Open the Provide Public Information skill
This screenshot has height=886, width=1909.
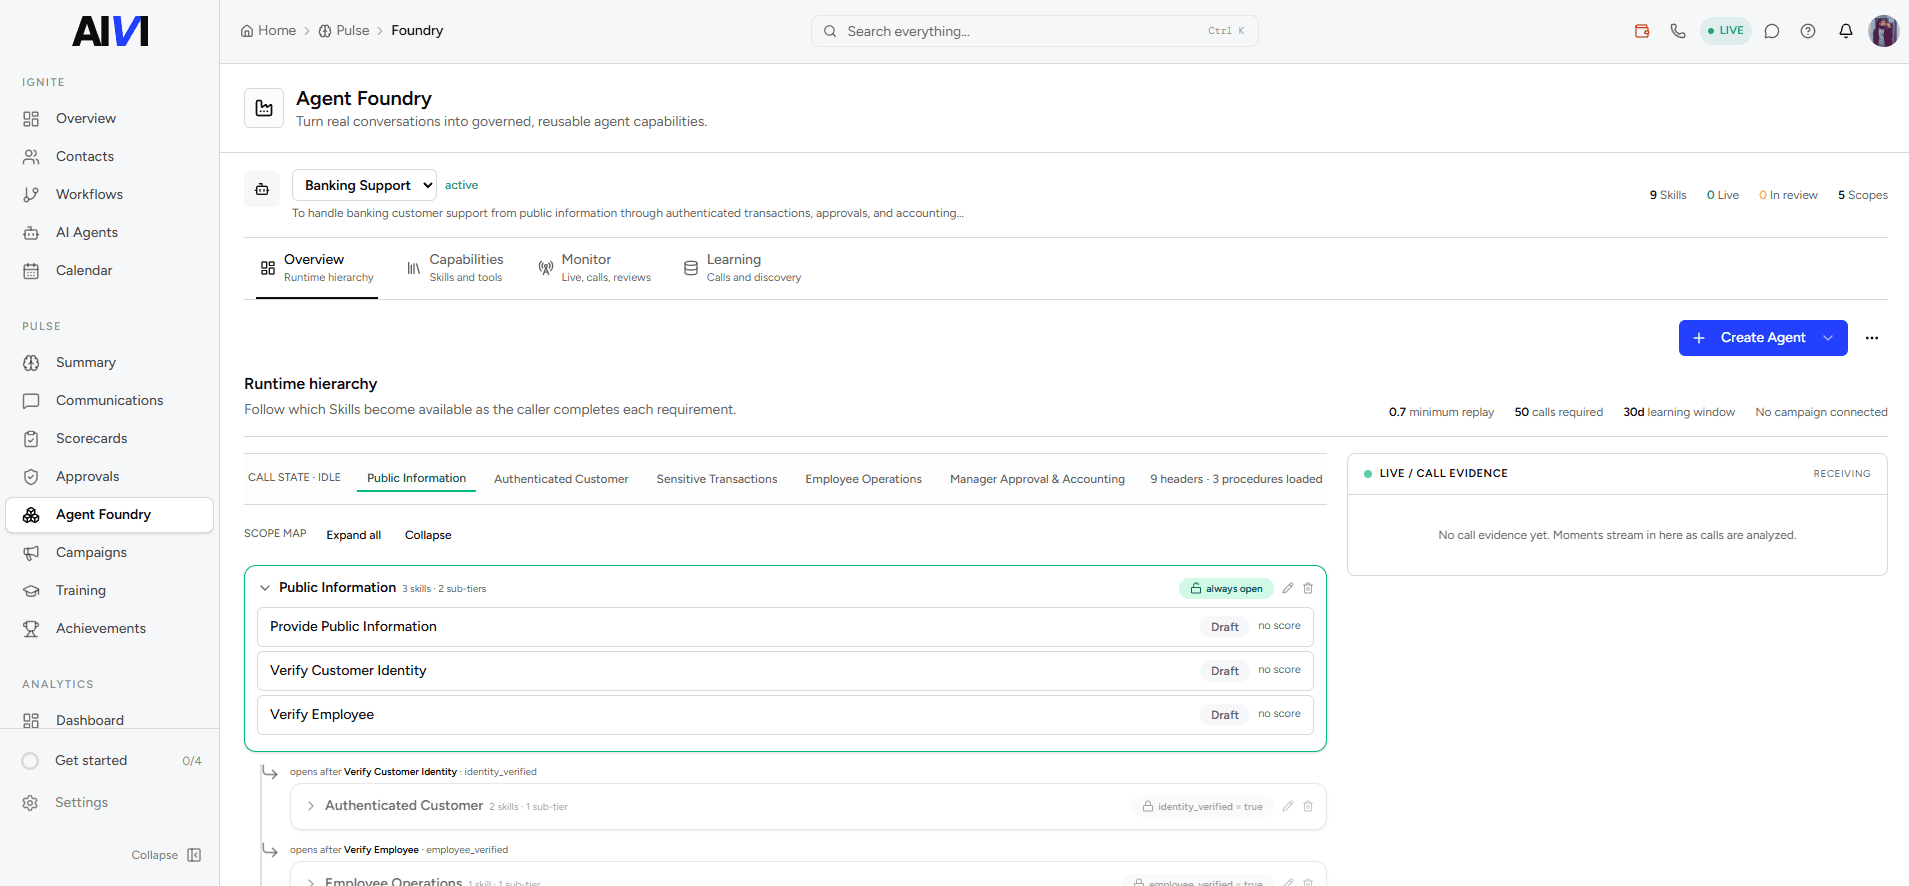coord(785,627)
